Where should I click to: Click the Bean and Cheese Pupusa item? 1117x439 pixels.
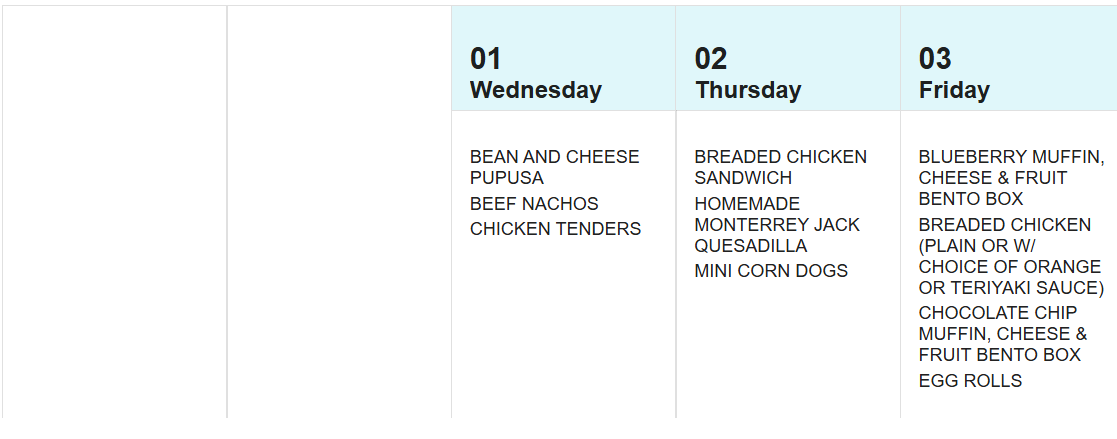pyautogui.click(x=554, y=167)
